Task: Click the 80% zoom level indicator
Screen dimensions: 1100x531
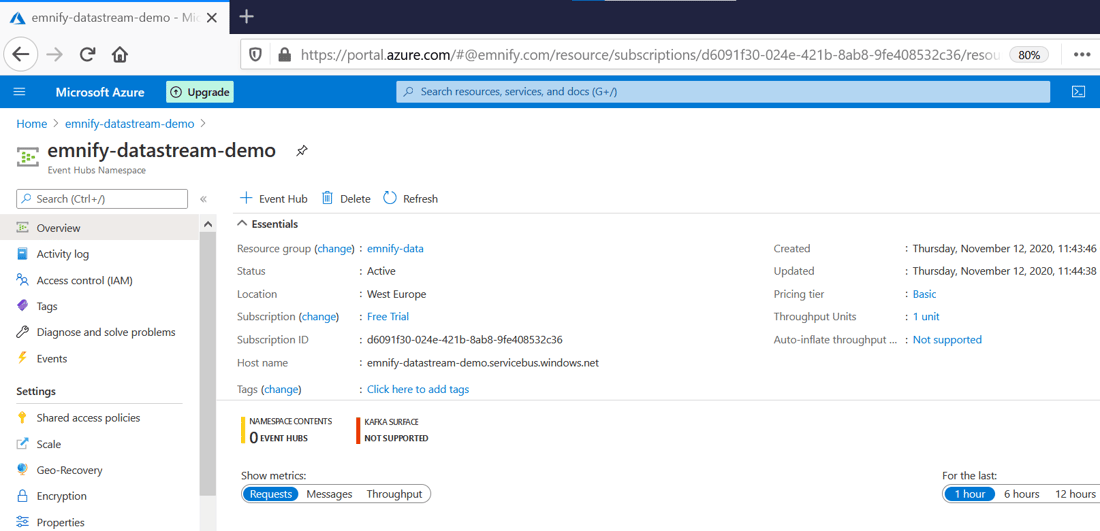Action: pyautogui.click(x=1029, y=55)
